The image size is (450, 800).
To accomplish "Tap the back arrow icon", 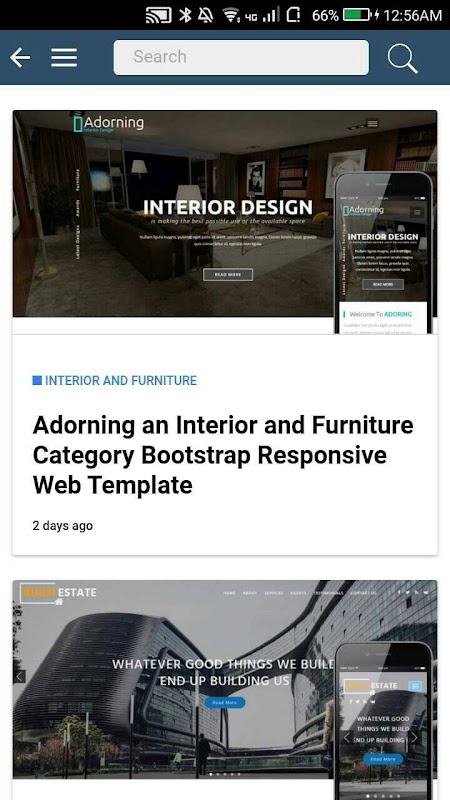I will pos(20,58).
